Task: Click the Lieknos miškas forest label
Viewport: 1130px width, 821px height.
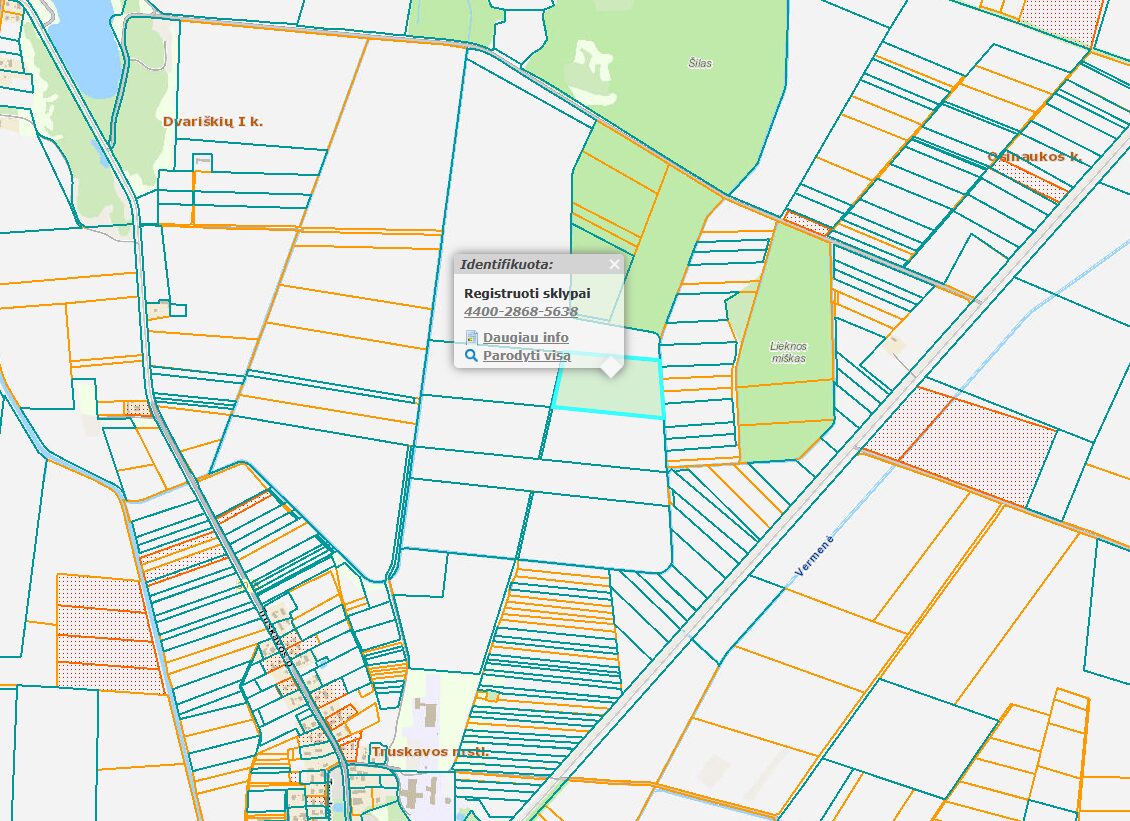Action: (788, 352)
